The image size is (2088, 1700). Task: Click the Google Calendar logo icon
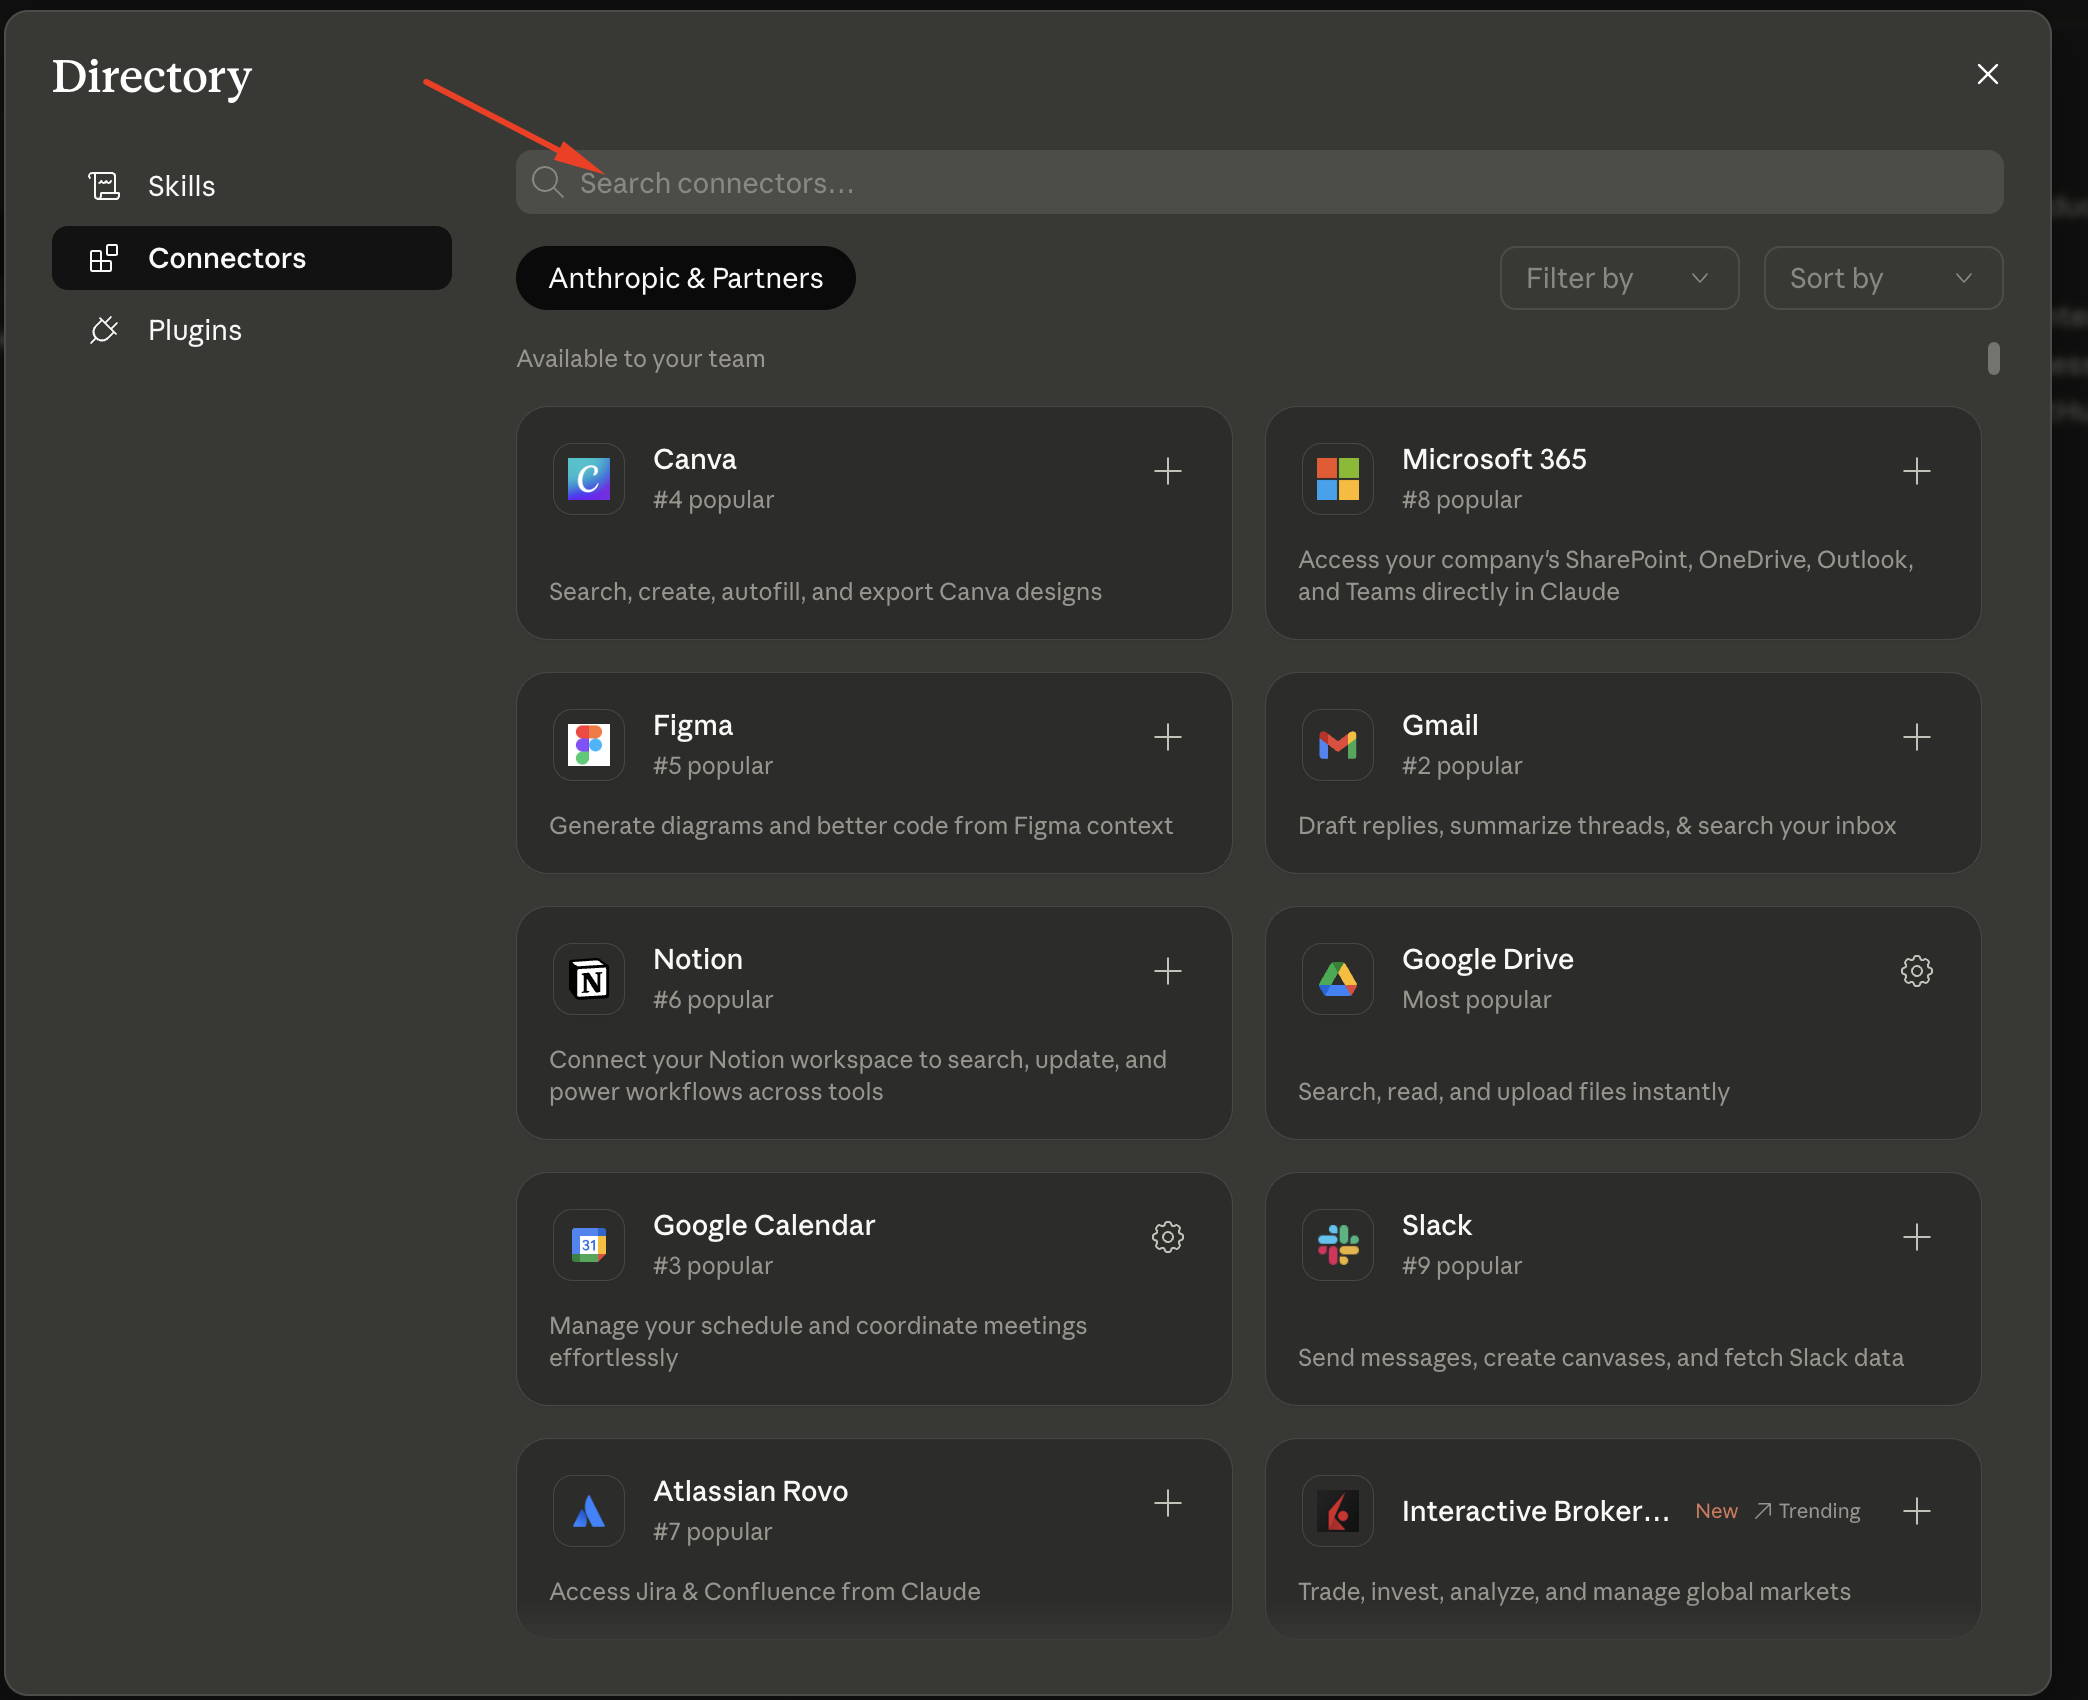point(589,1245)
